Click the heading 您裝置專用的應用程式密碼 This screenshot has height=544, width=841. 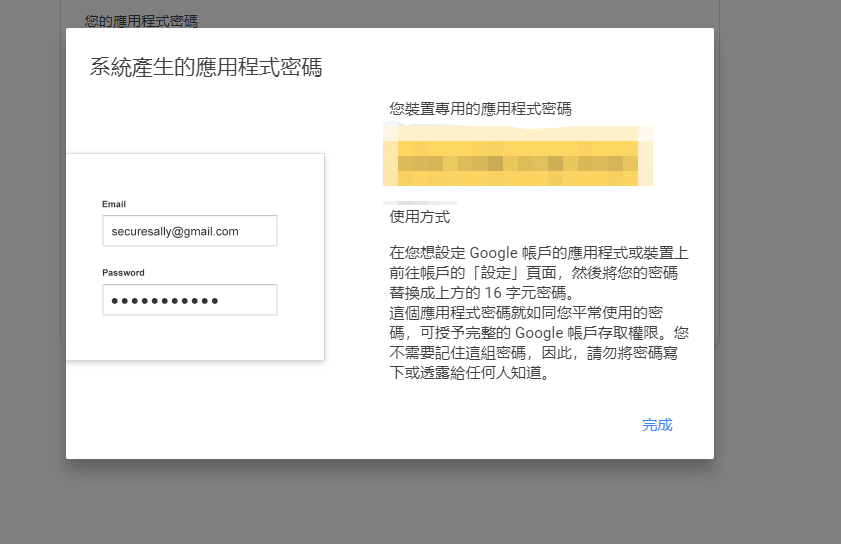click(x=481, y=109)
